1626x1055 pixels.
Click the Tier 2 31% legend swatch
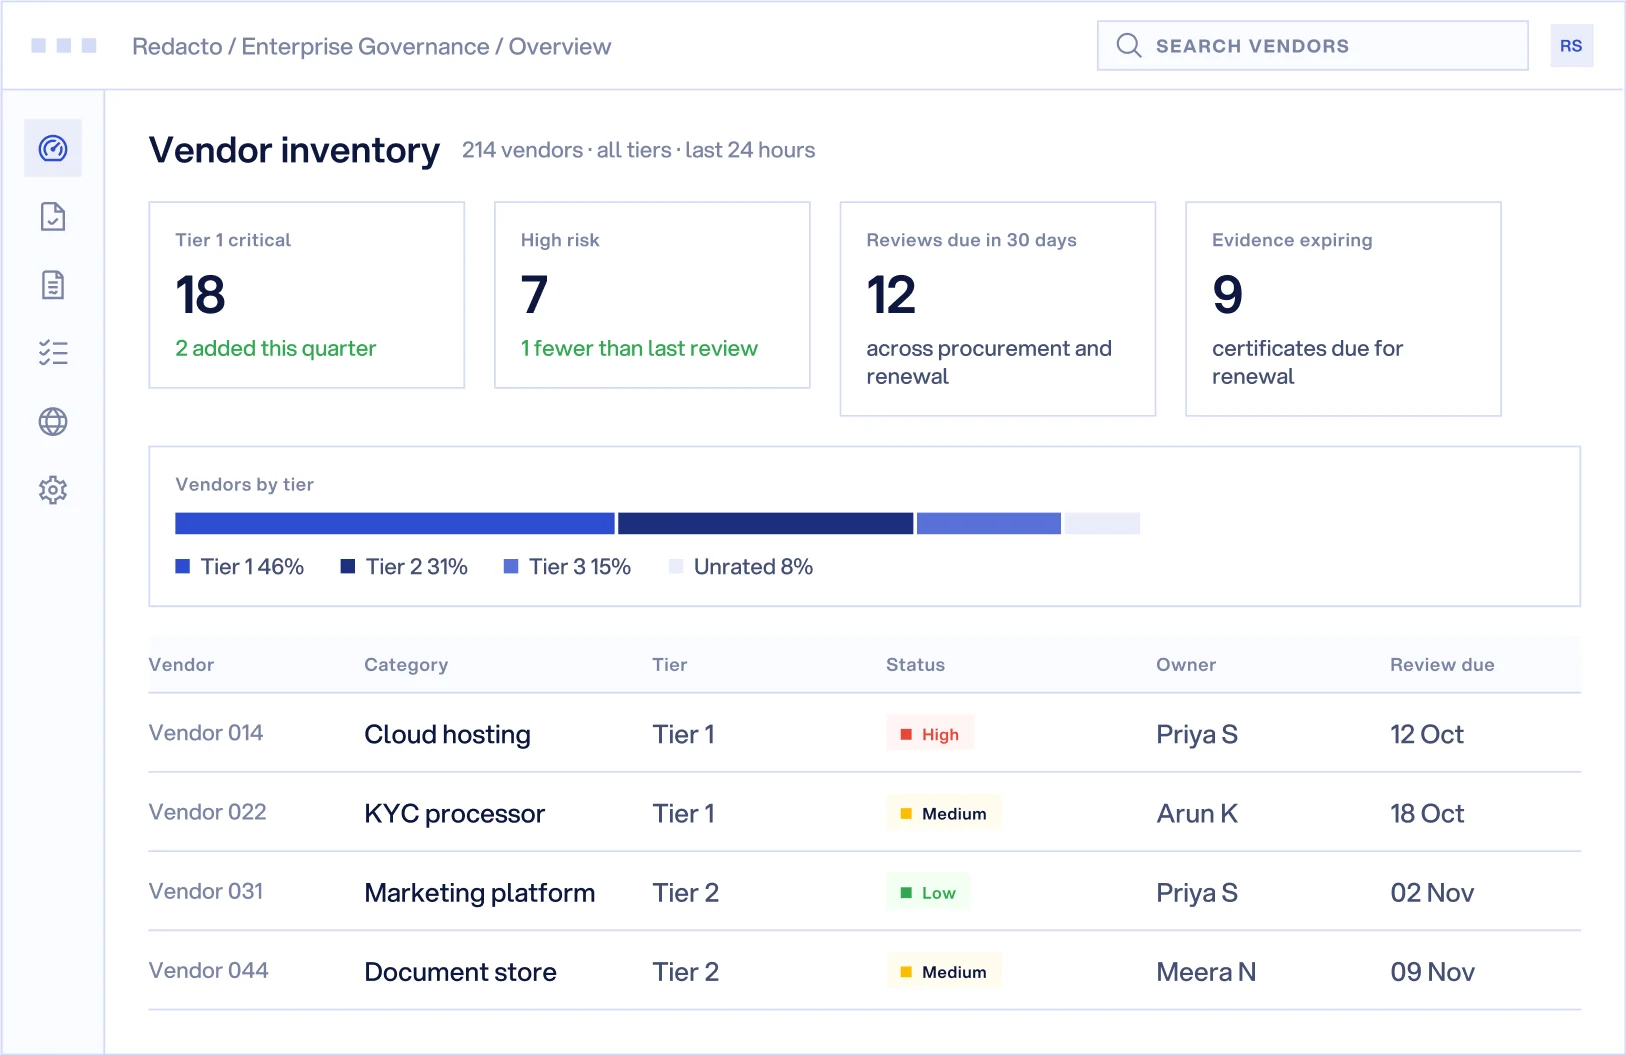348,567
